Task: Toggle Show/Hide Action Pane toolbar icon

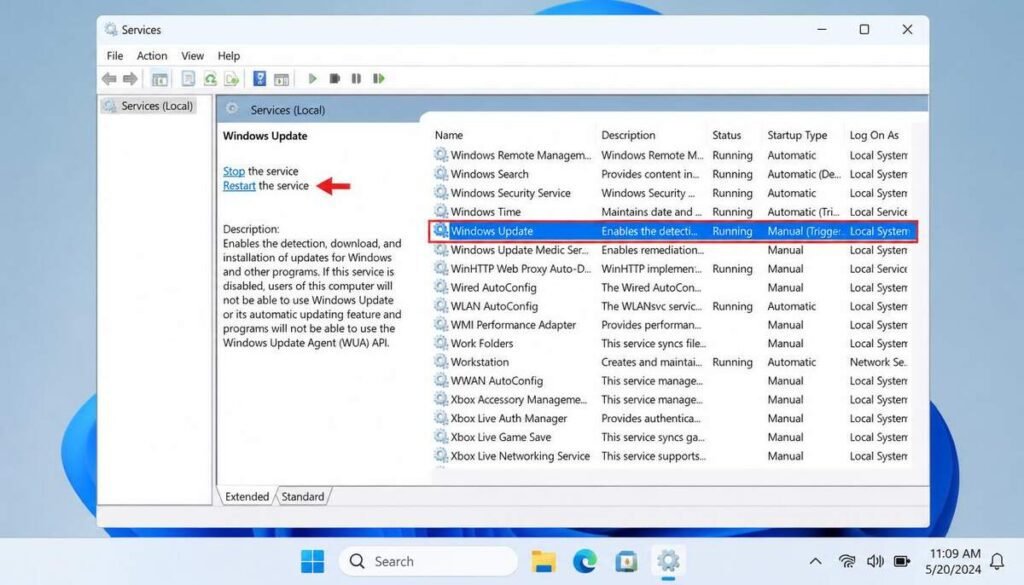Action: [281, 79]
